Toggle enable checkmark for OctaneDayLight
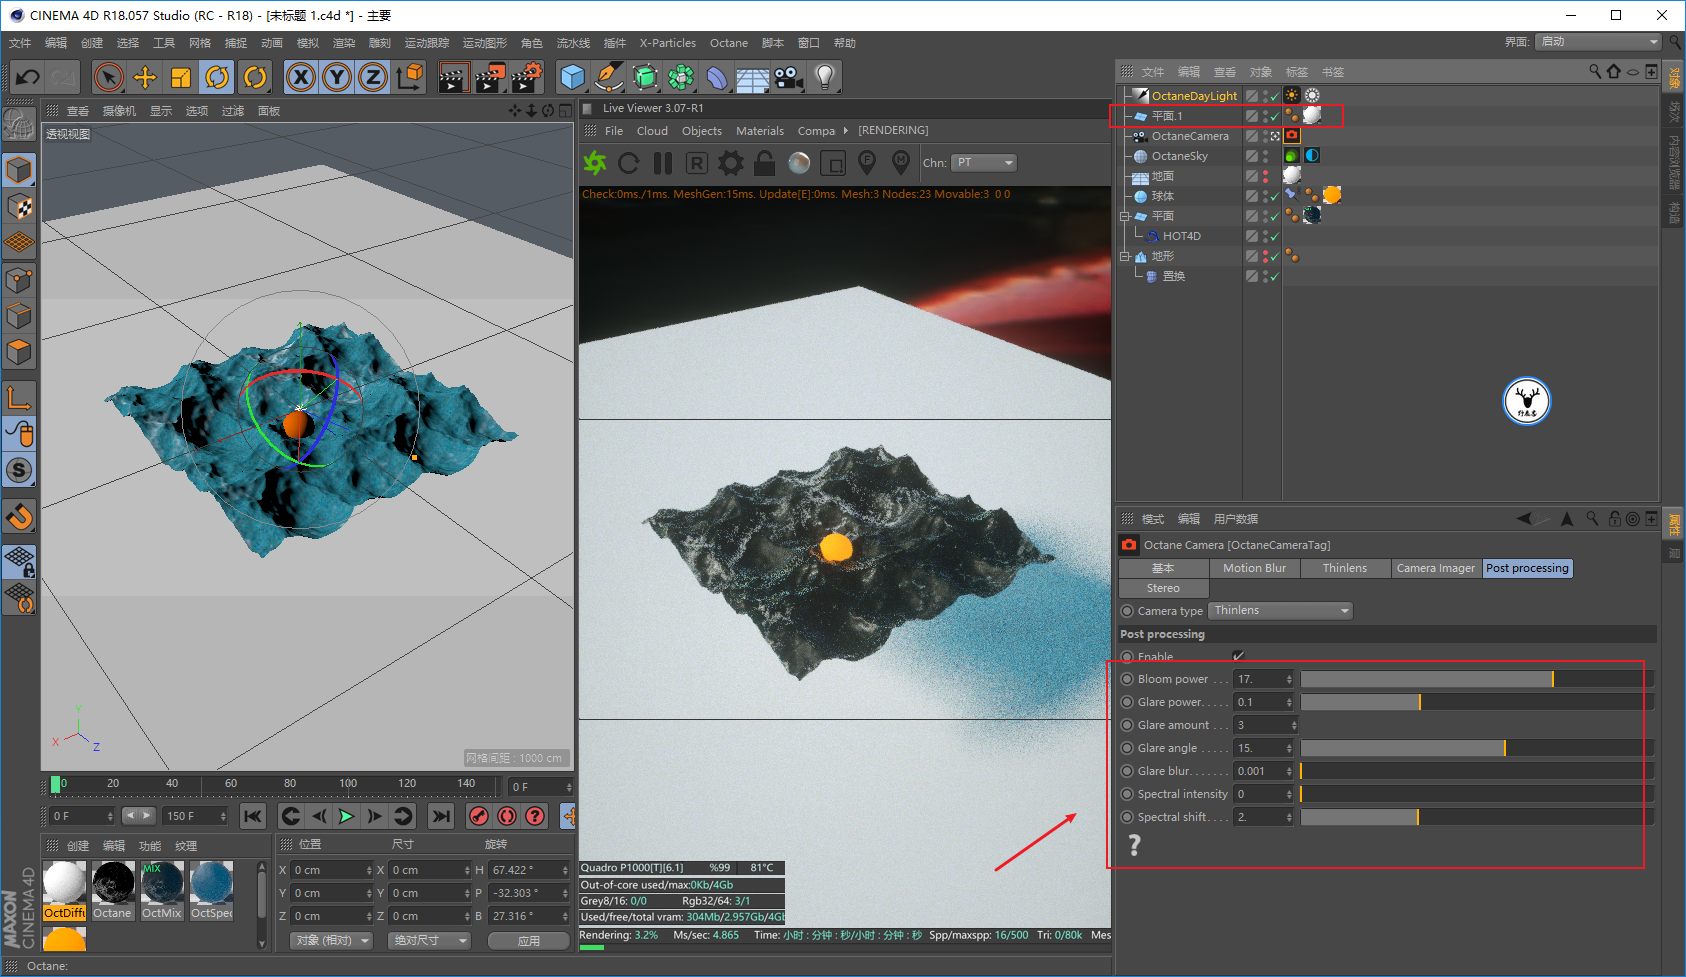Screen dimensions: 1686x977 (1275, 96)
